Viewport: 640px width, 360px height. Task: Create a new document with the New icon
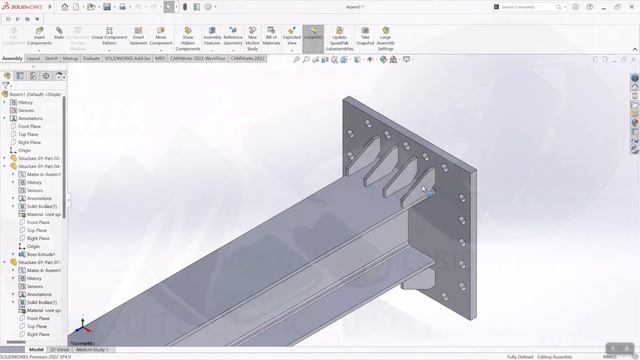coord(76,7)
